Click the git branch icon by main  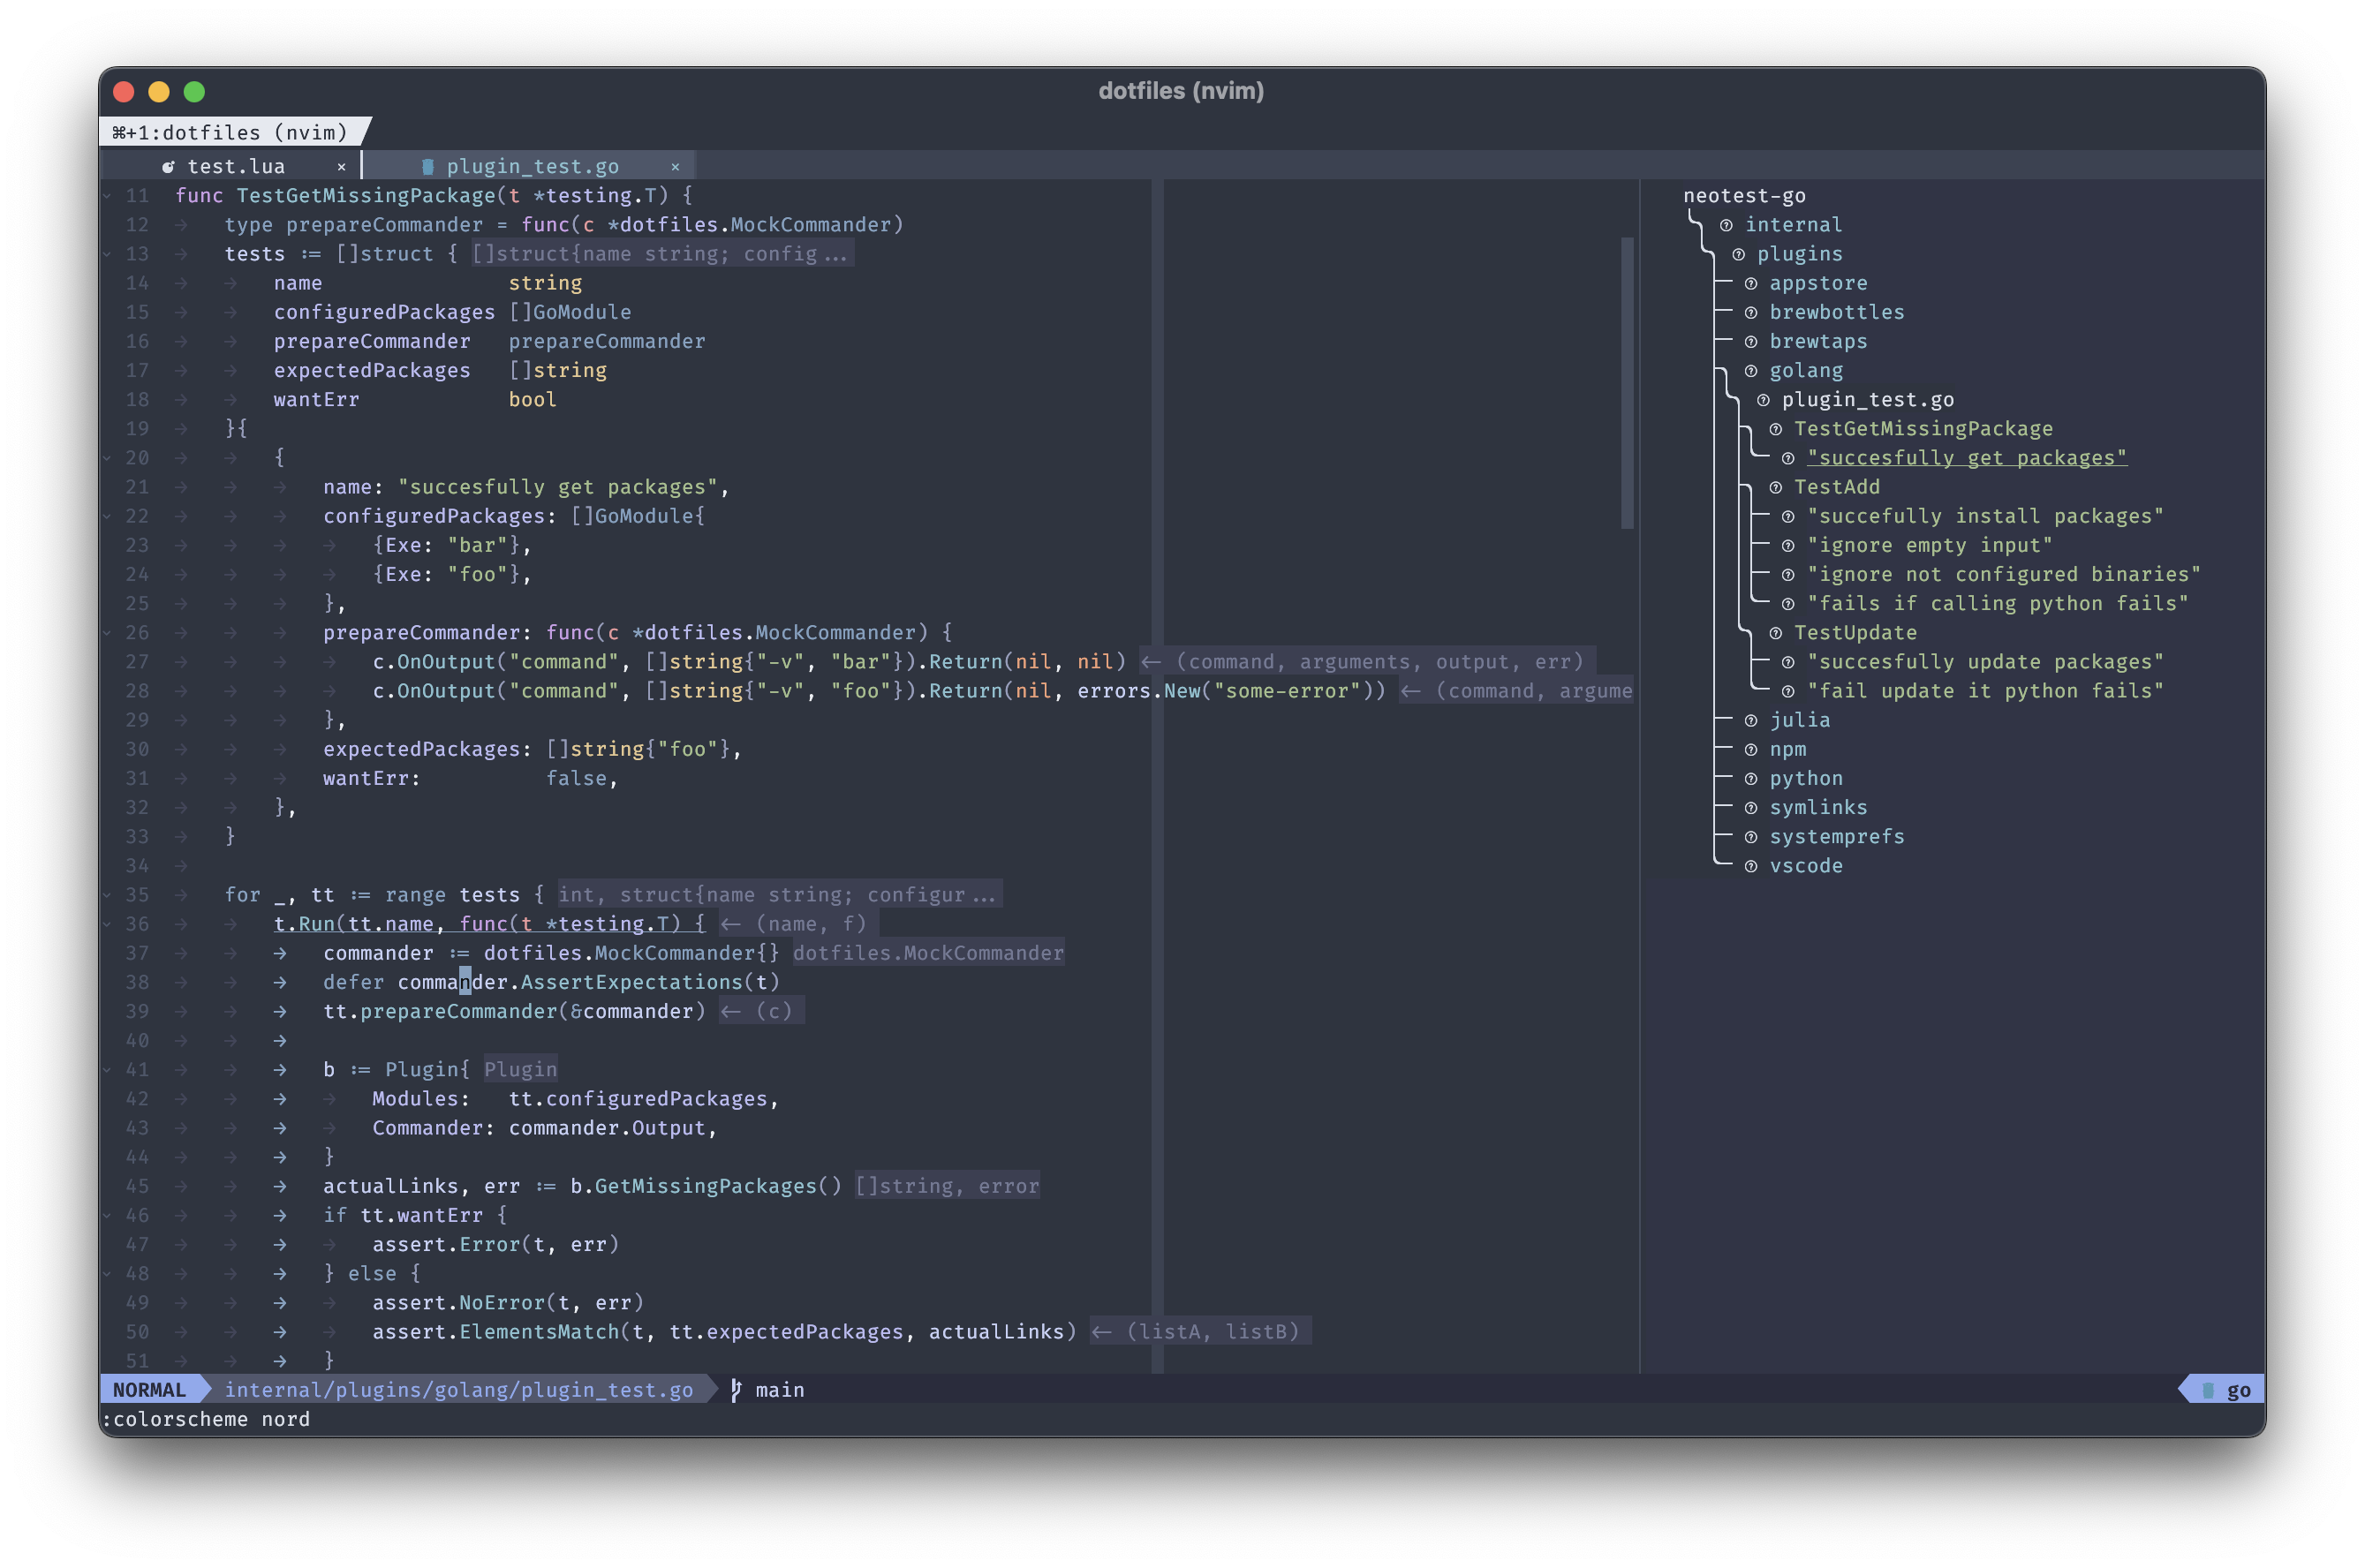pyautogui.click(x=736, y=1390)
